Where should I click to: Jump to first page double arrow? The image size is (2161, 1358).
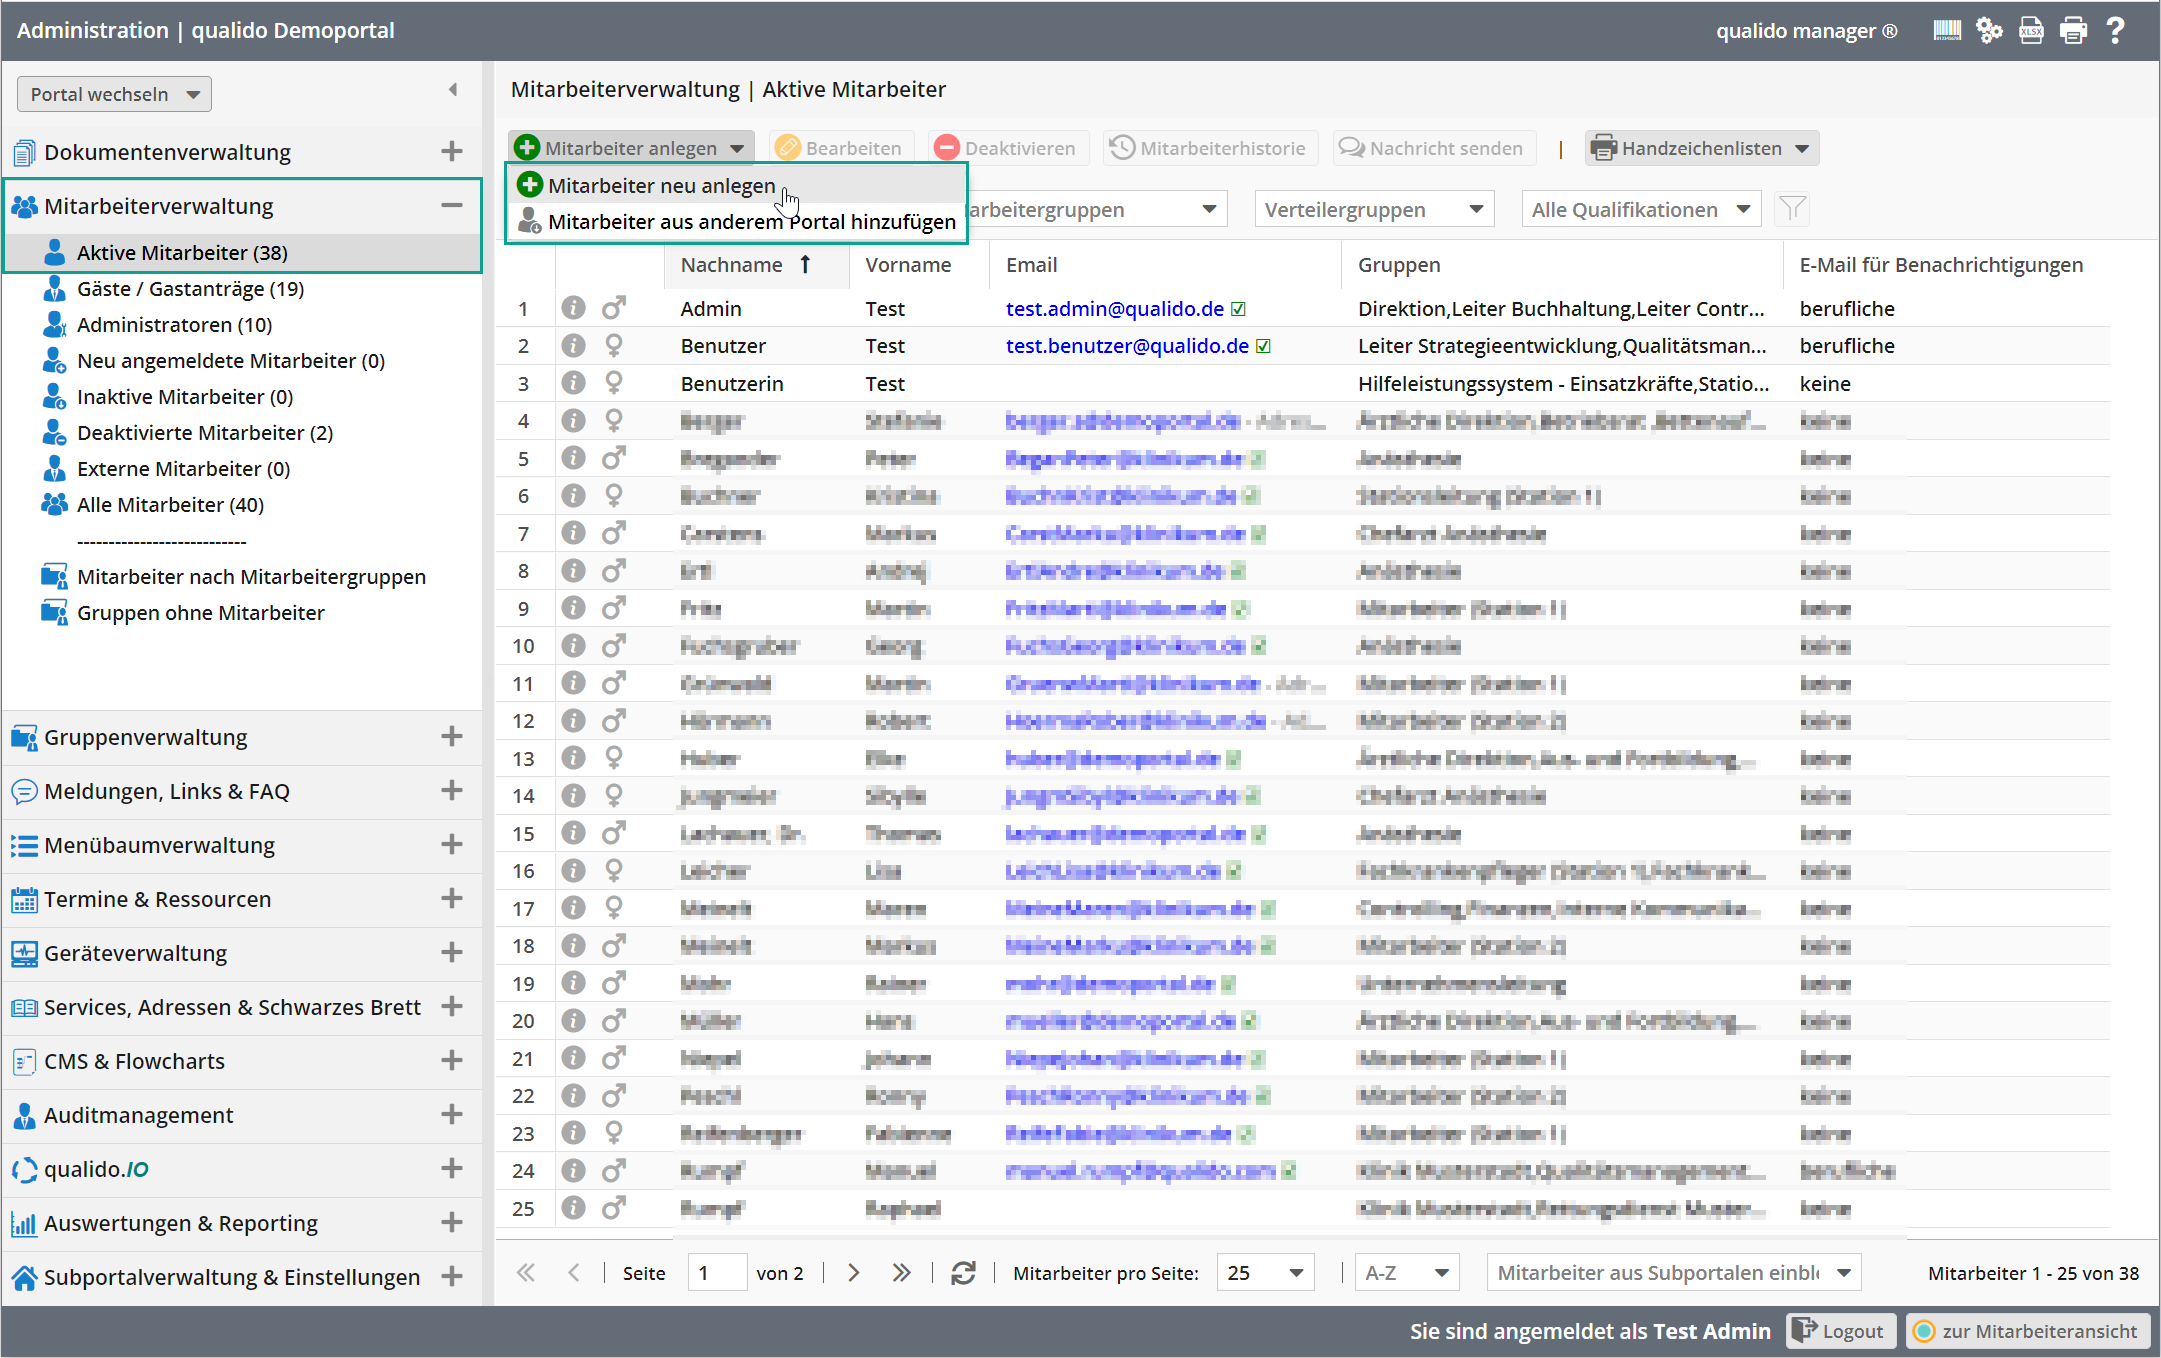tap(526, 1273)
